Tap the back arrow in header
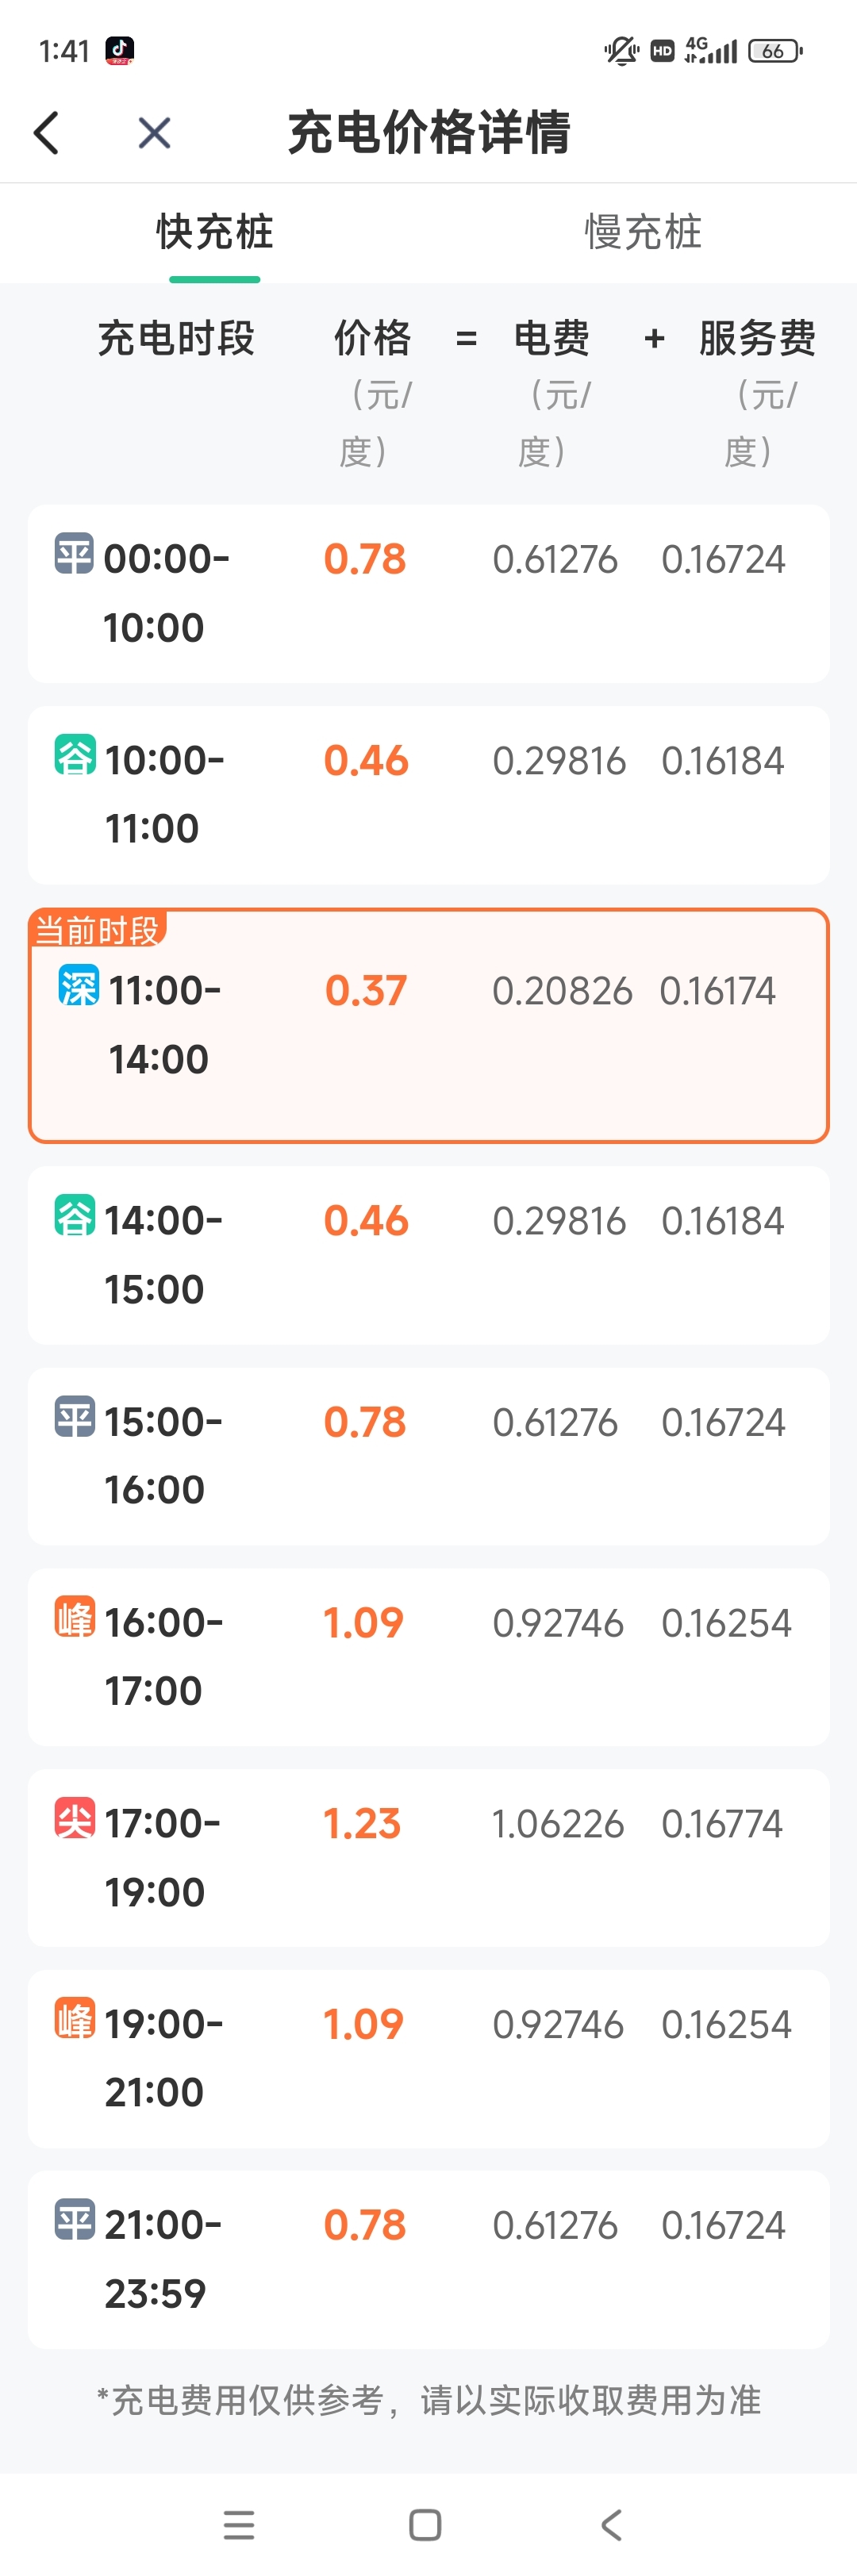 [46, 132]
